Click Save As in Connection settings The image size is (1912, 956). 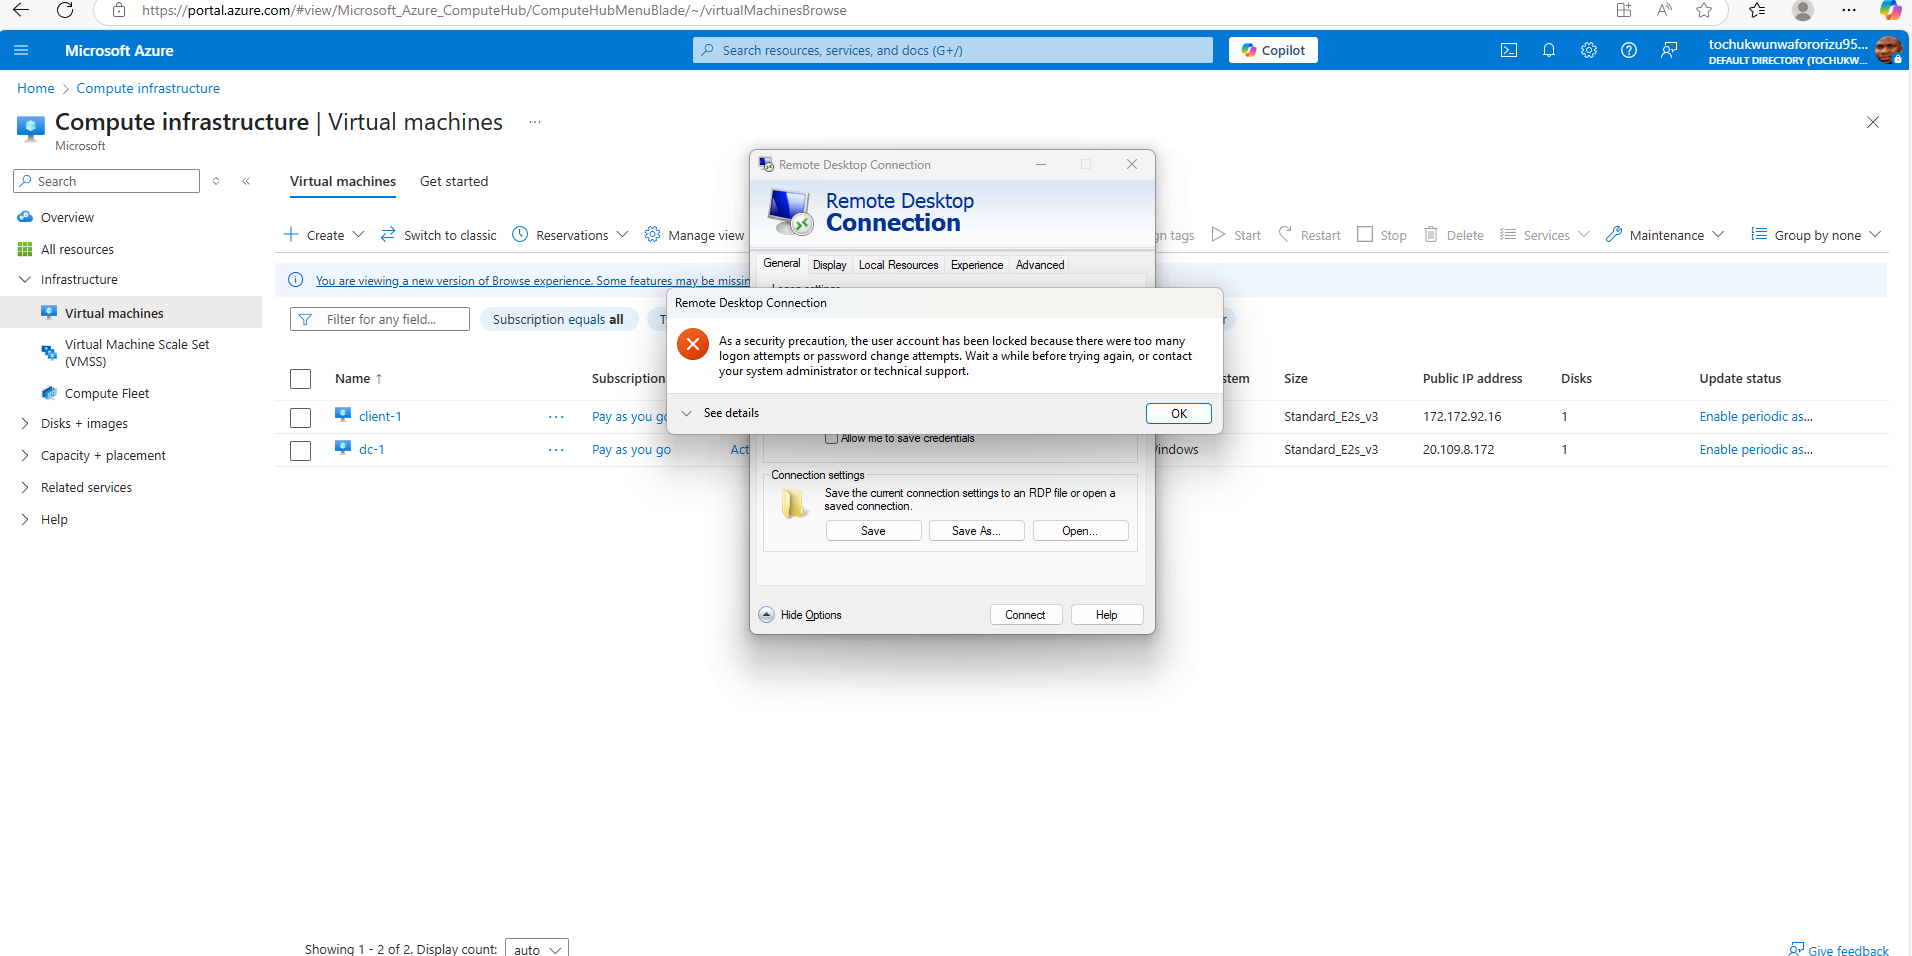(976, 531)
